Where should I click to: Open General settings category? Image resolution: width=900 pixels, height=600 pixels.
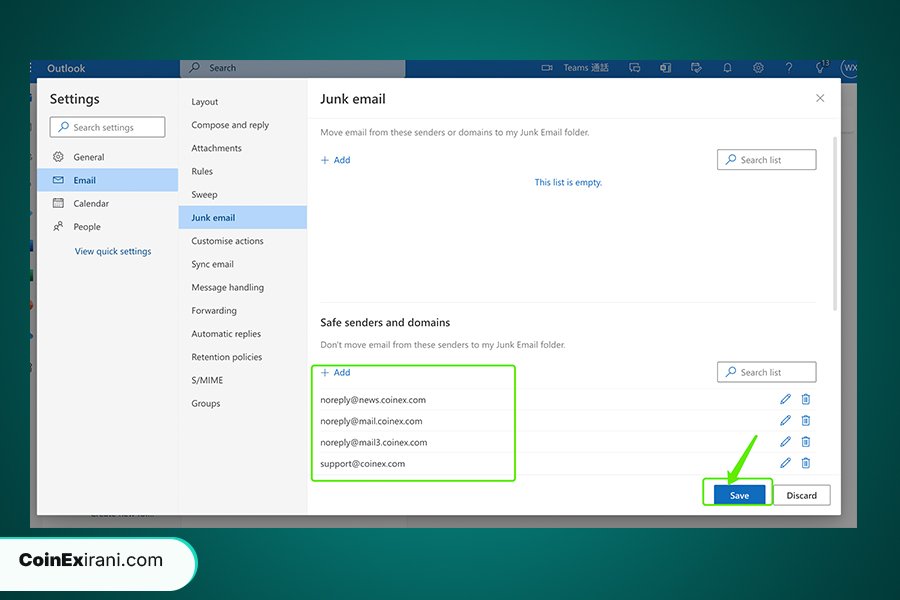point(107,157)
